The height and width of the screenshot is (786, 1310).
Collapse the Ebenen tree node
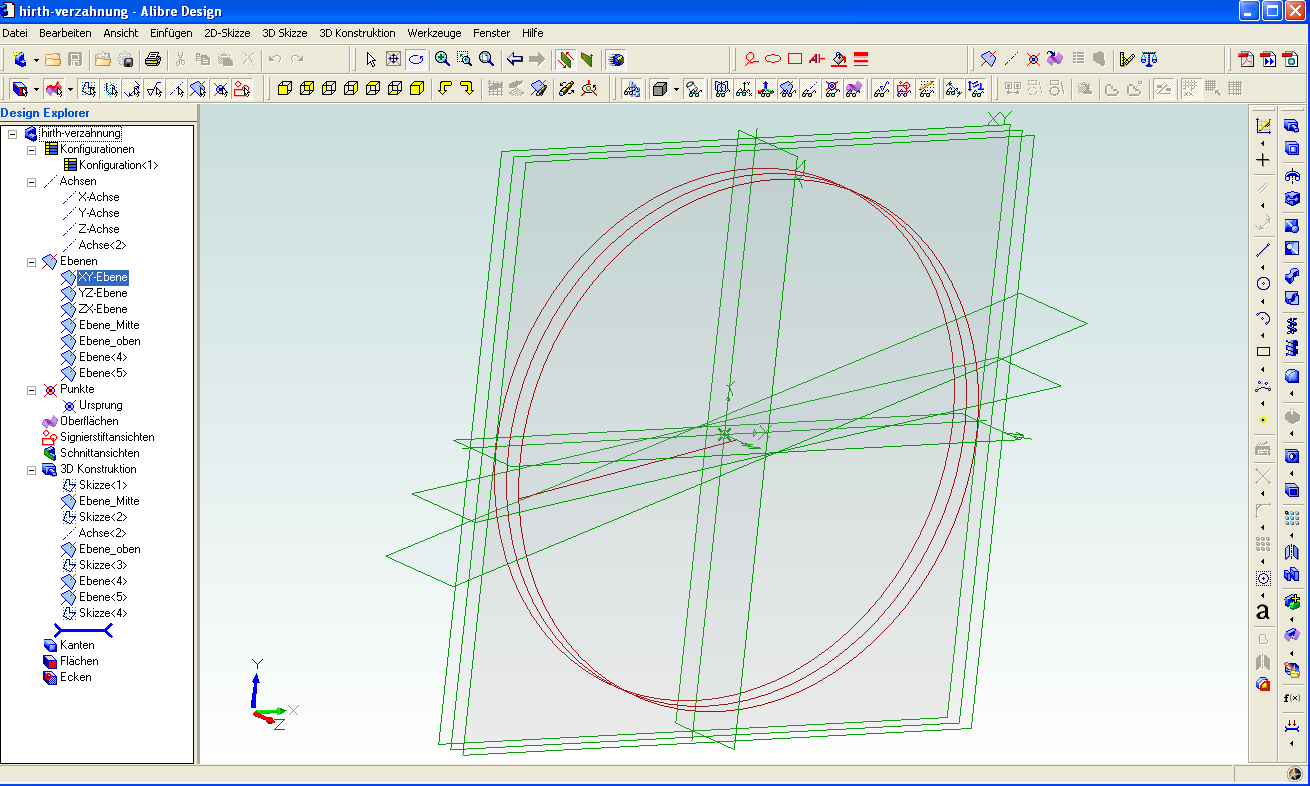tap(31, 261)
